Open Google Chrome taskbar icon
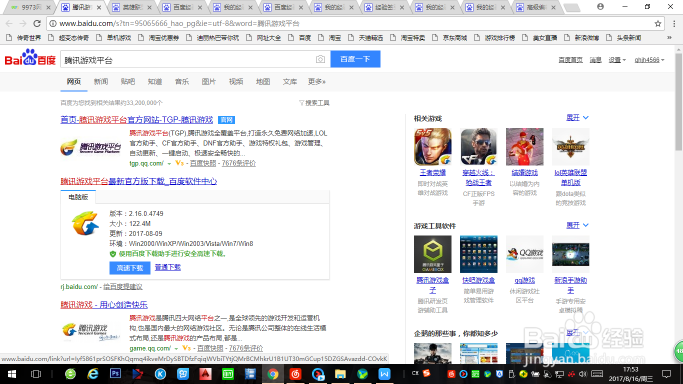This screenshot has width=683, height=384. pos(273,374)
